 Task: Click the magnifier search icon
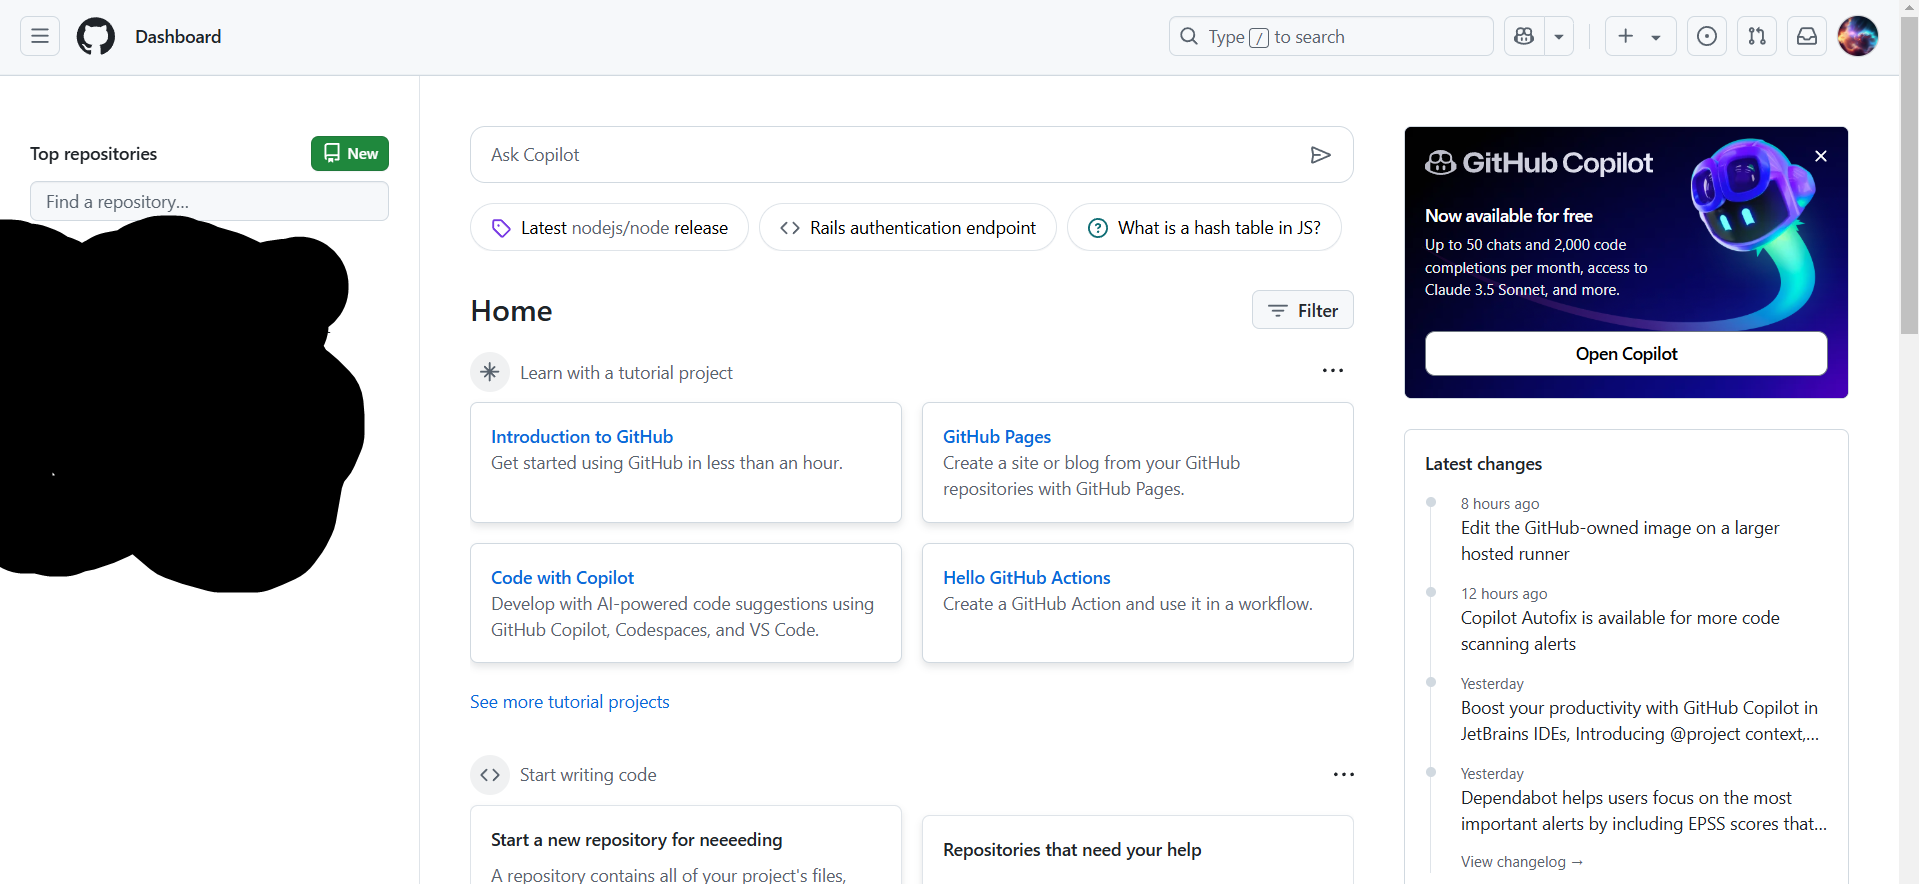[1189, 36]
